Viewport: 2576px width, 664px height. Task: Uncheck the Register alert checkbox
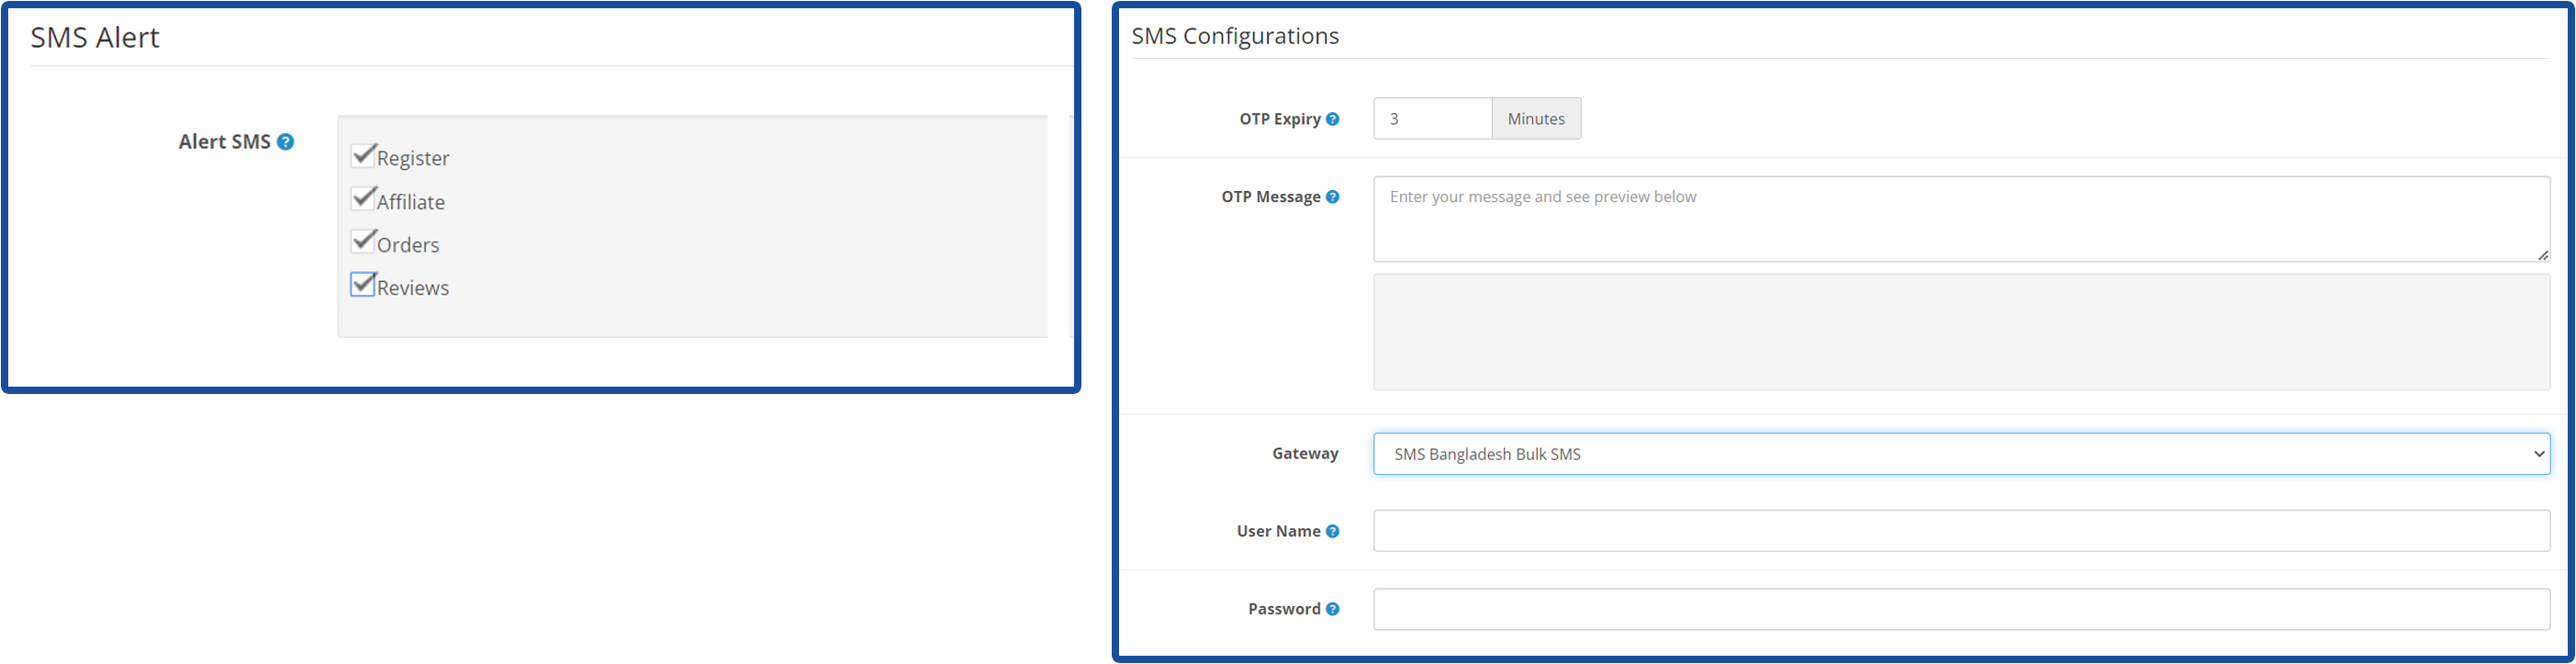(362, 156)
